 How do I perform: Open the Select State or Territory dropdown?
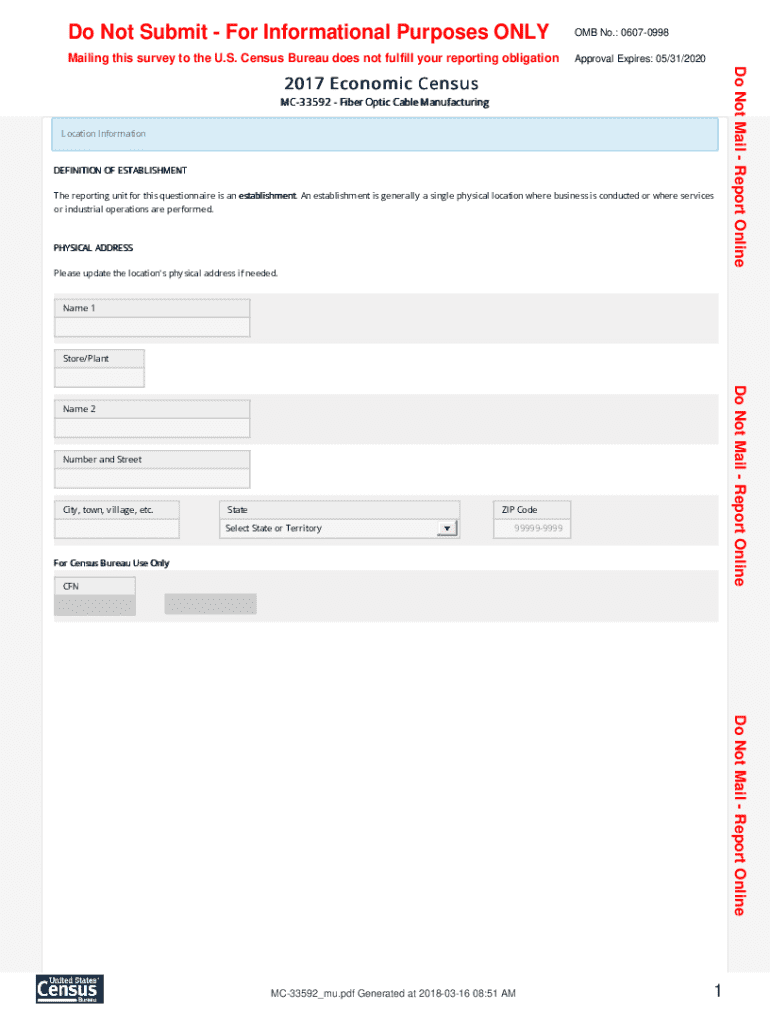pyautogui.click(x=329, y=529)
